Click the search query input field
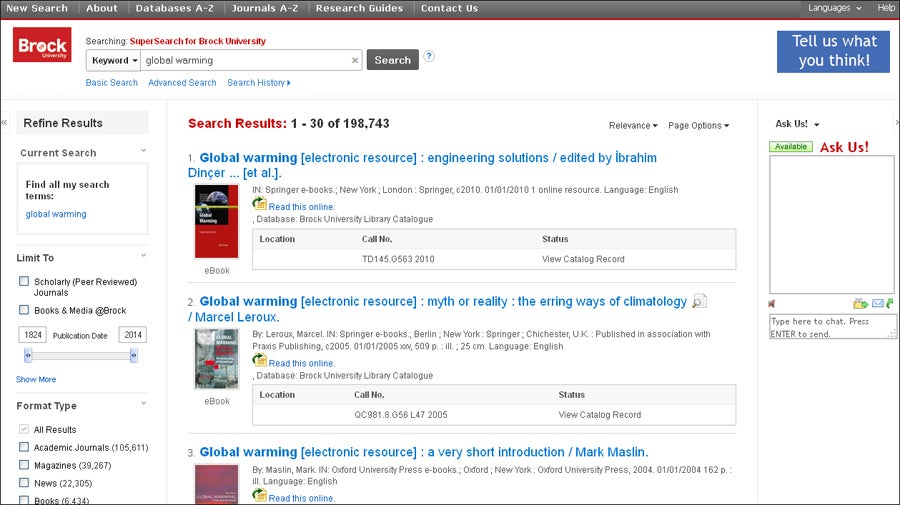 [x=246, y=60]
